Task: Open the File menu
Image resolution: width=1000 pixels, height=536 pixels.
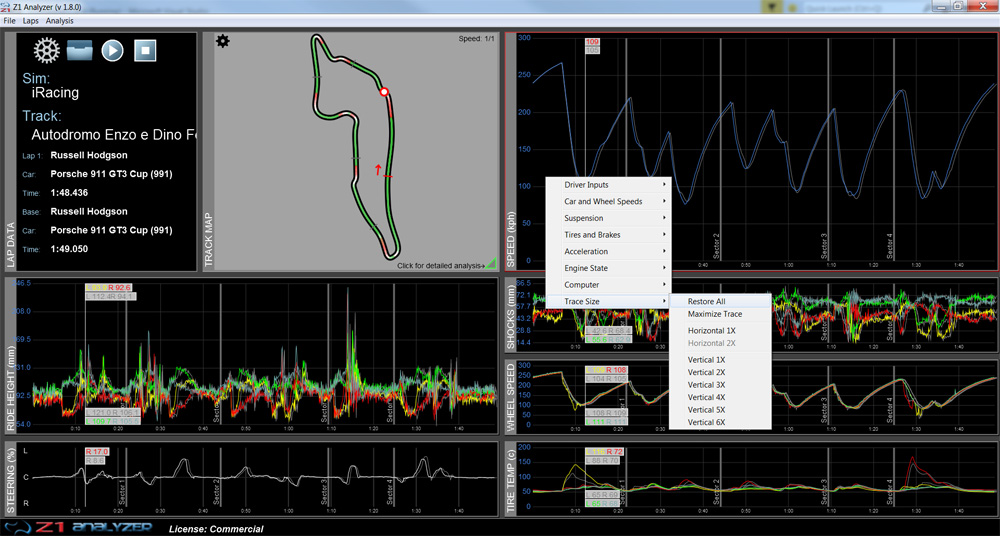Action: (10, 20)
